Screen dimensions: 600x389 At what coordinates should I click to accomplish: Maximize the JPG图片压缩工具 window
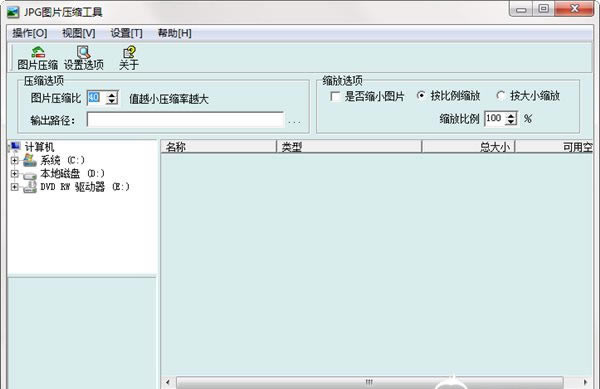click(543, 9)
